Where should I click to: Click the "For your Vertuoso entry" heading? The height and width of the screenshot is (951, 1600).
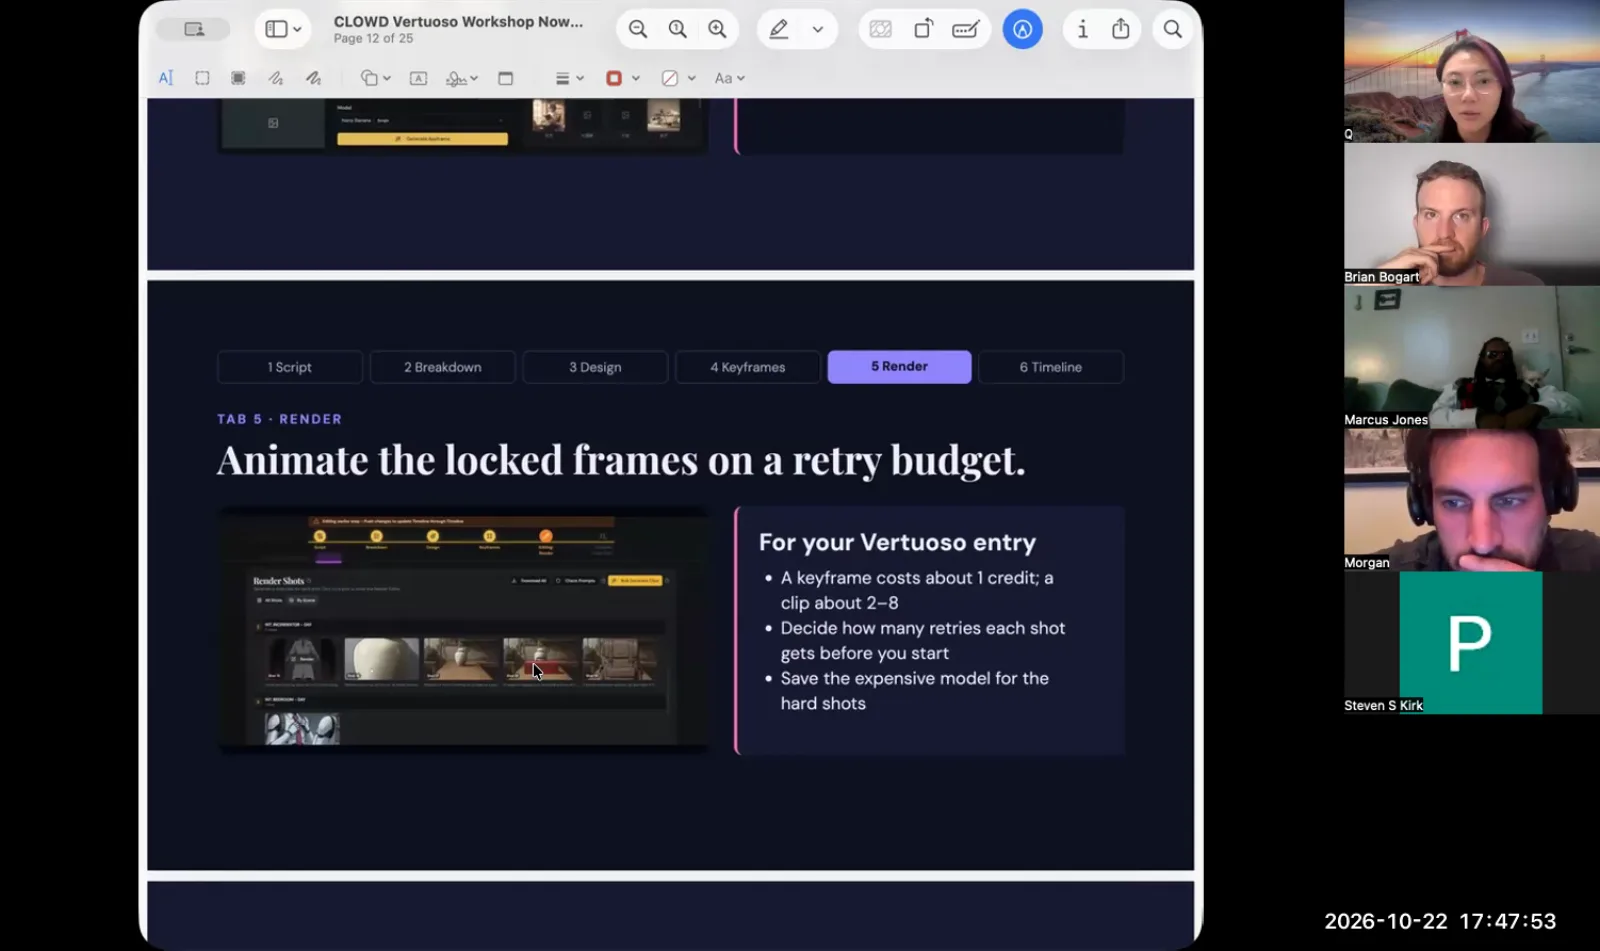click(x=897, y=542)
